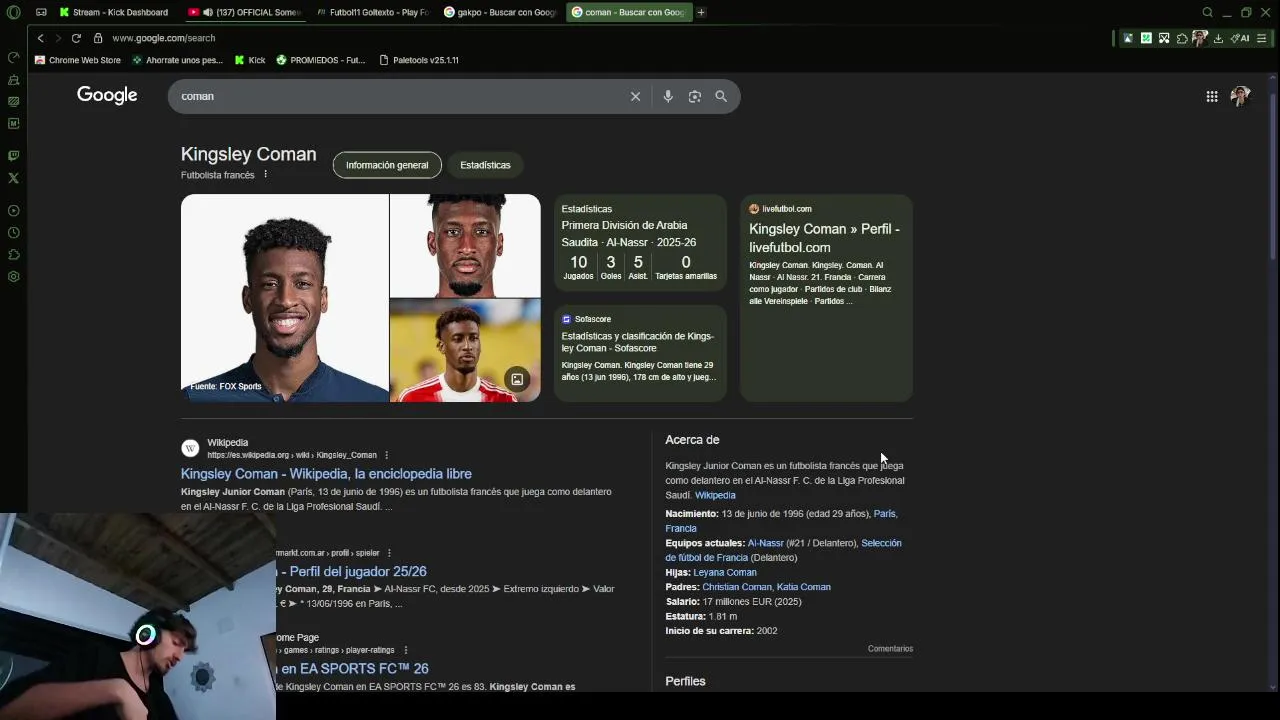Start Google voice search via microphone
Image resolution: width=1280 pixels, height=720 pixels.
[x=668, y=96]
